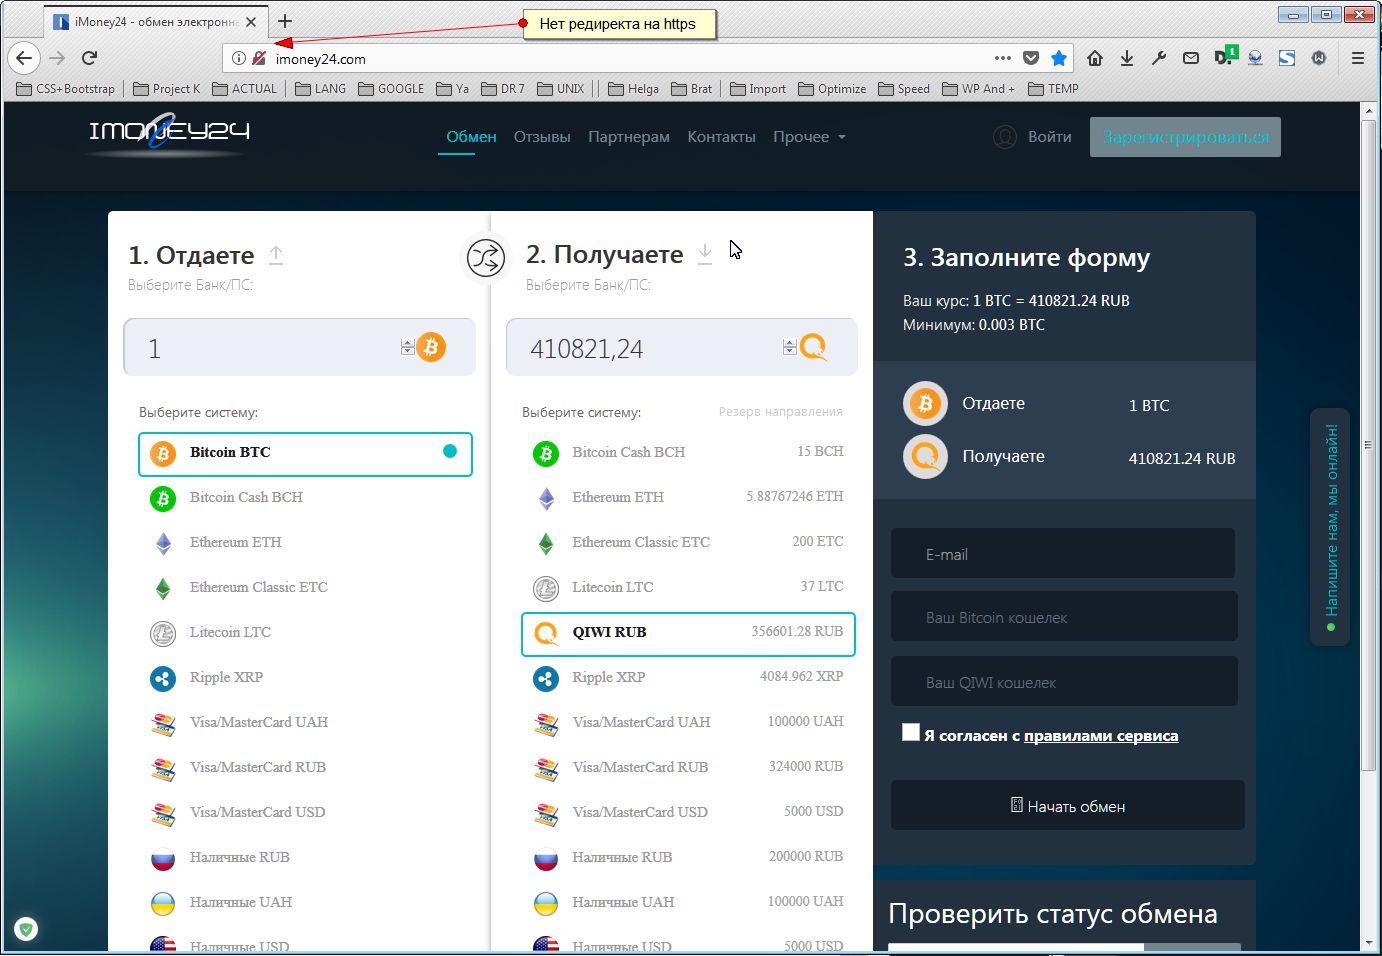Expand the Прочее dropdown menu

[809, 137]
